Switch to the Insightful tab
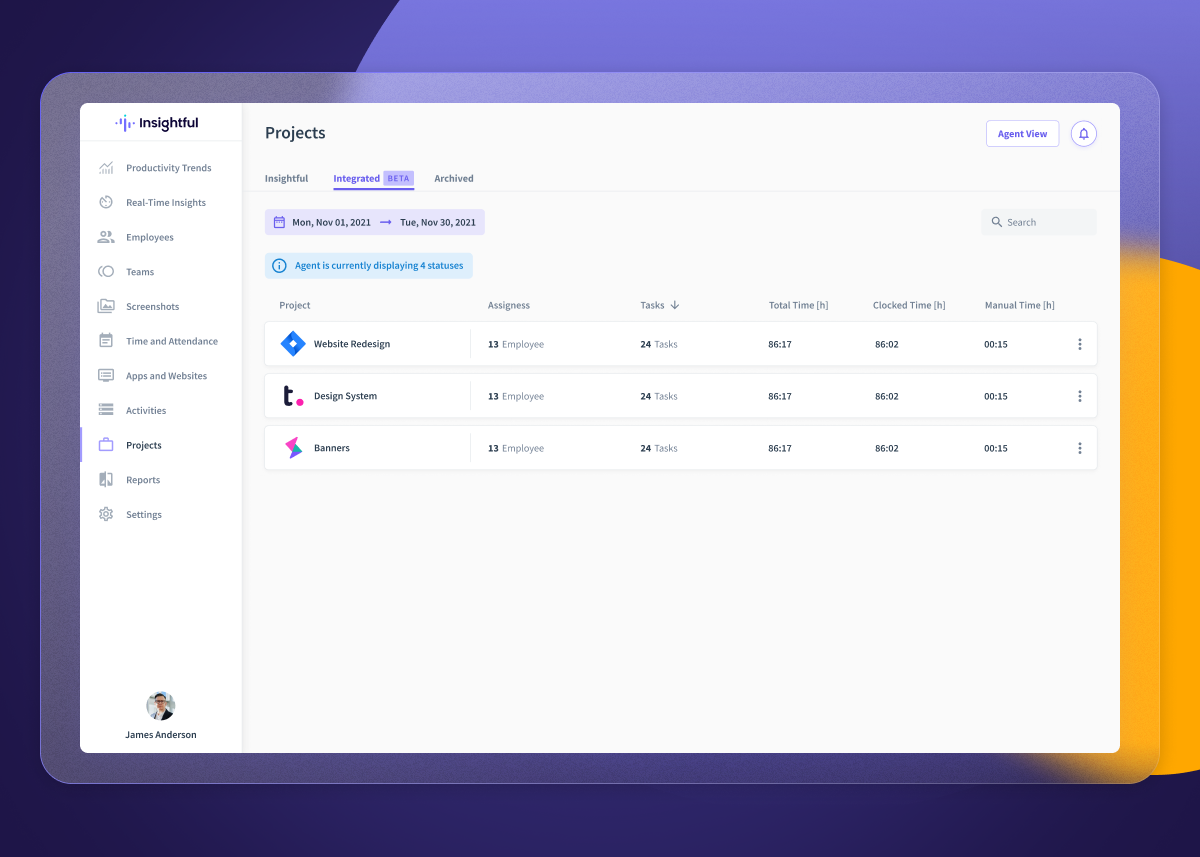 pyautogui.click(x=286, y=179)
